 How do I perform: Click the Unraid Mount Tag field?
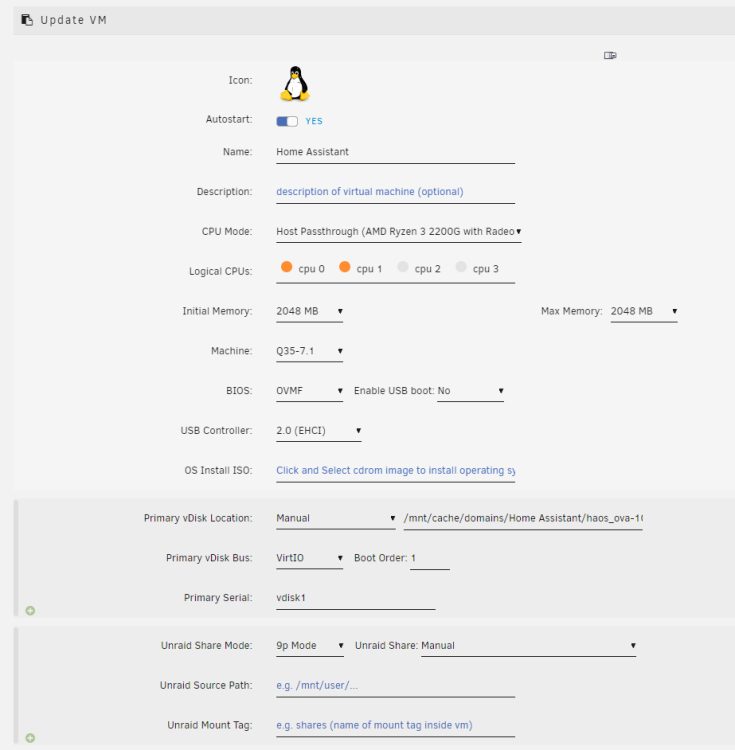[395, 725]
